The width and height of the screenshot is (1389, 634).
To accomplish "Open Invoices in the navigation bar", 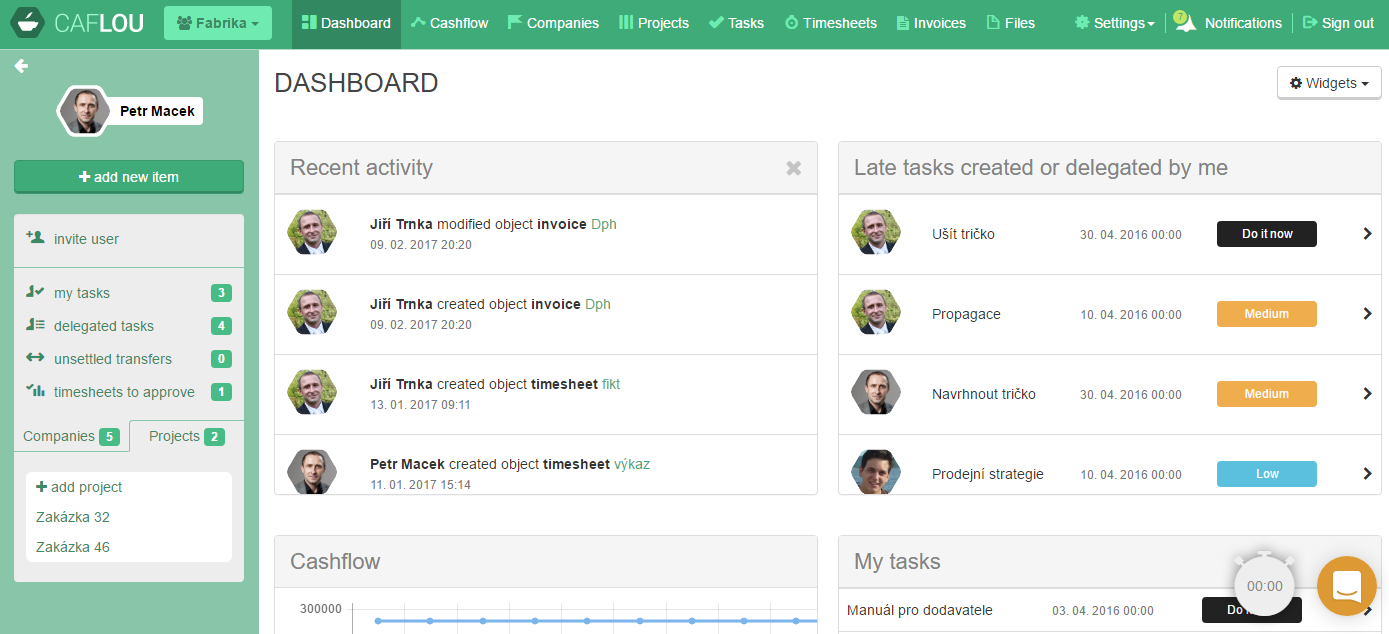I will pyautogui.click(x=931, y=23).
